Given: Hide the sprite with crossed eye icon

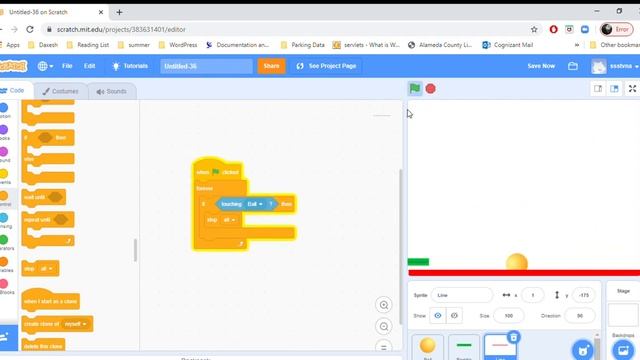Looking at the screenshot, I should click(x=454, y=316).
